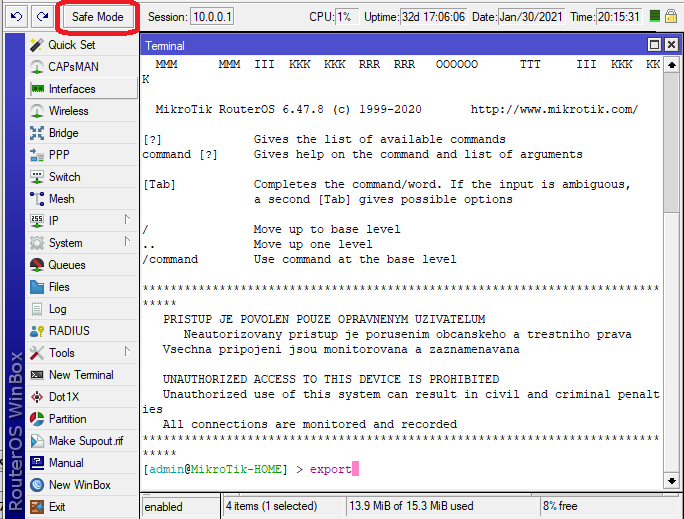Click the Bridge arrows icon
The width and height of the screenshot is (684, 519).
pyautogui.click(x=37, y=133)
